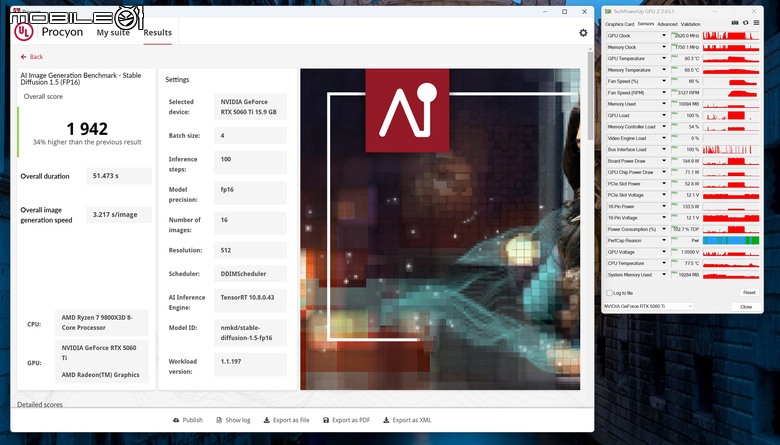Click the Detailed scores heading

click(40, 404)
